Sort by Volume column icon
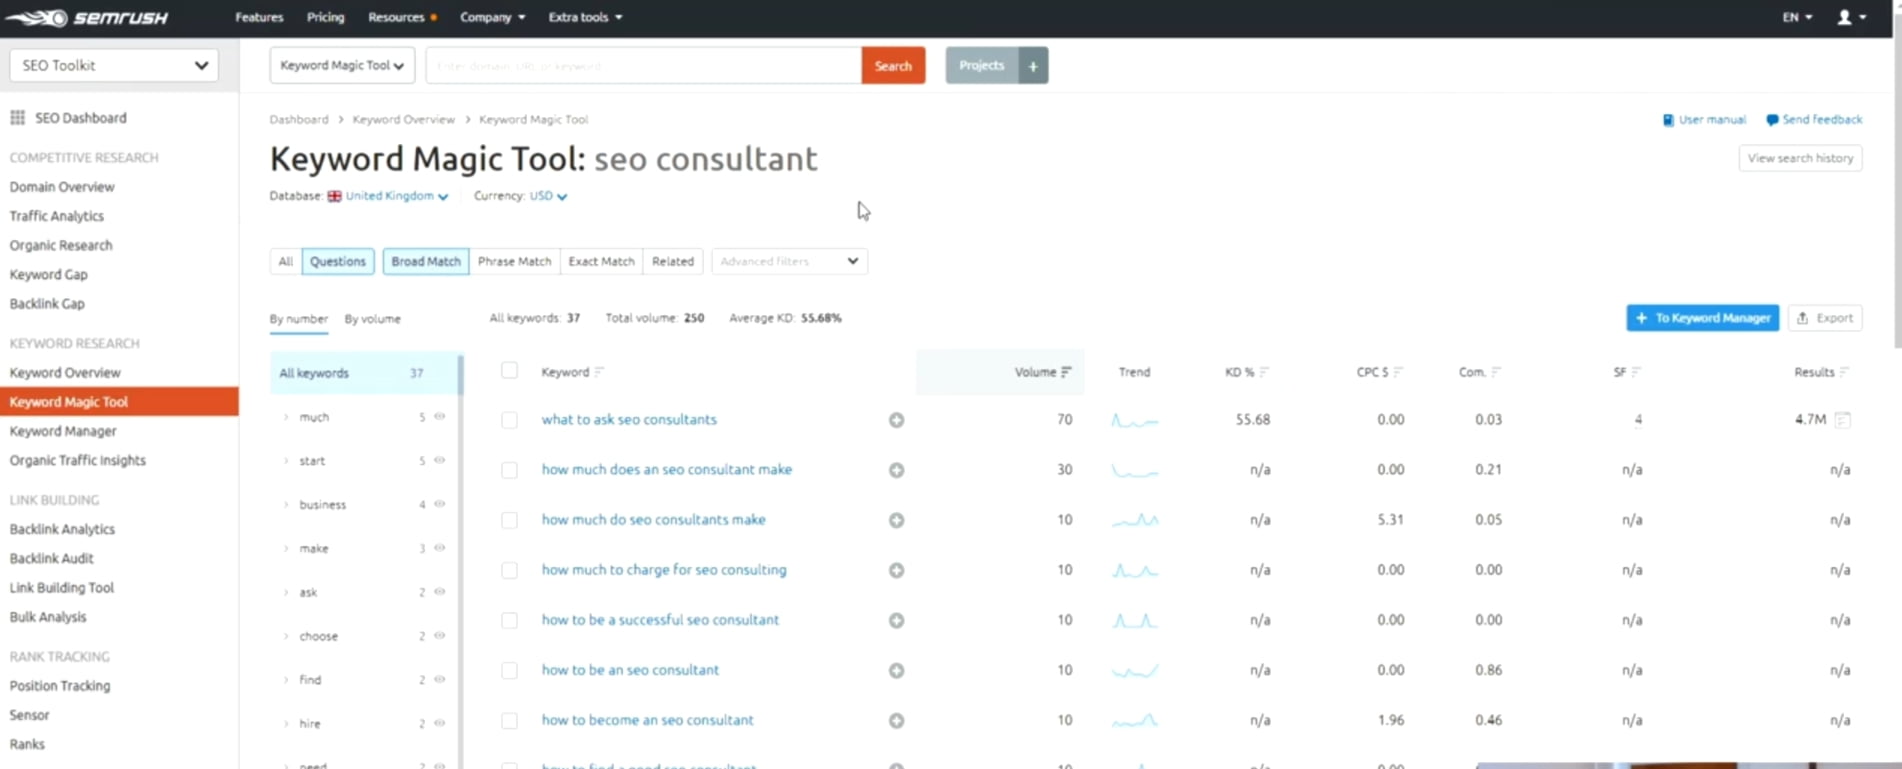Image resolution: width=1902 pixels, height=769 pixels. coord(1066,372)
